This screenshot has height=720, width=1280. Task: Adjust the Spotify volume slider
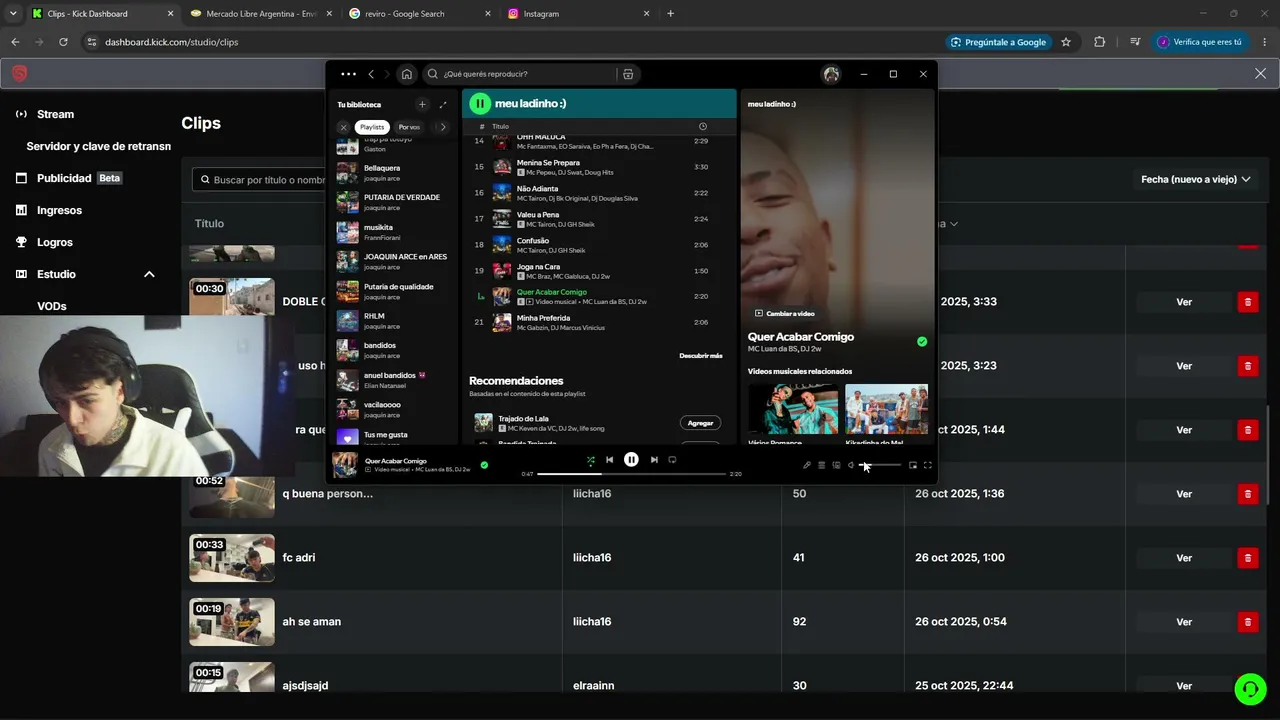(x=880, y=465)
